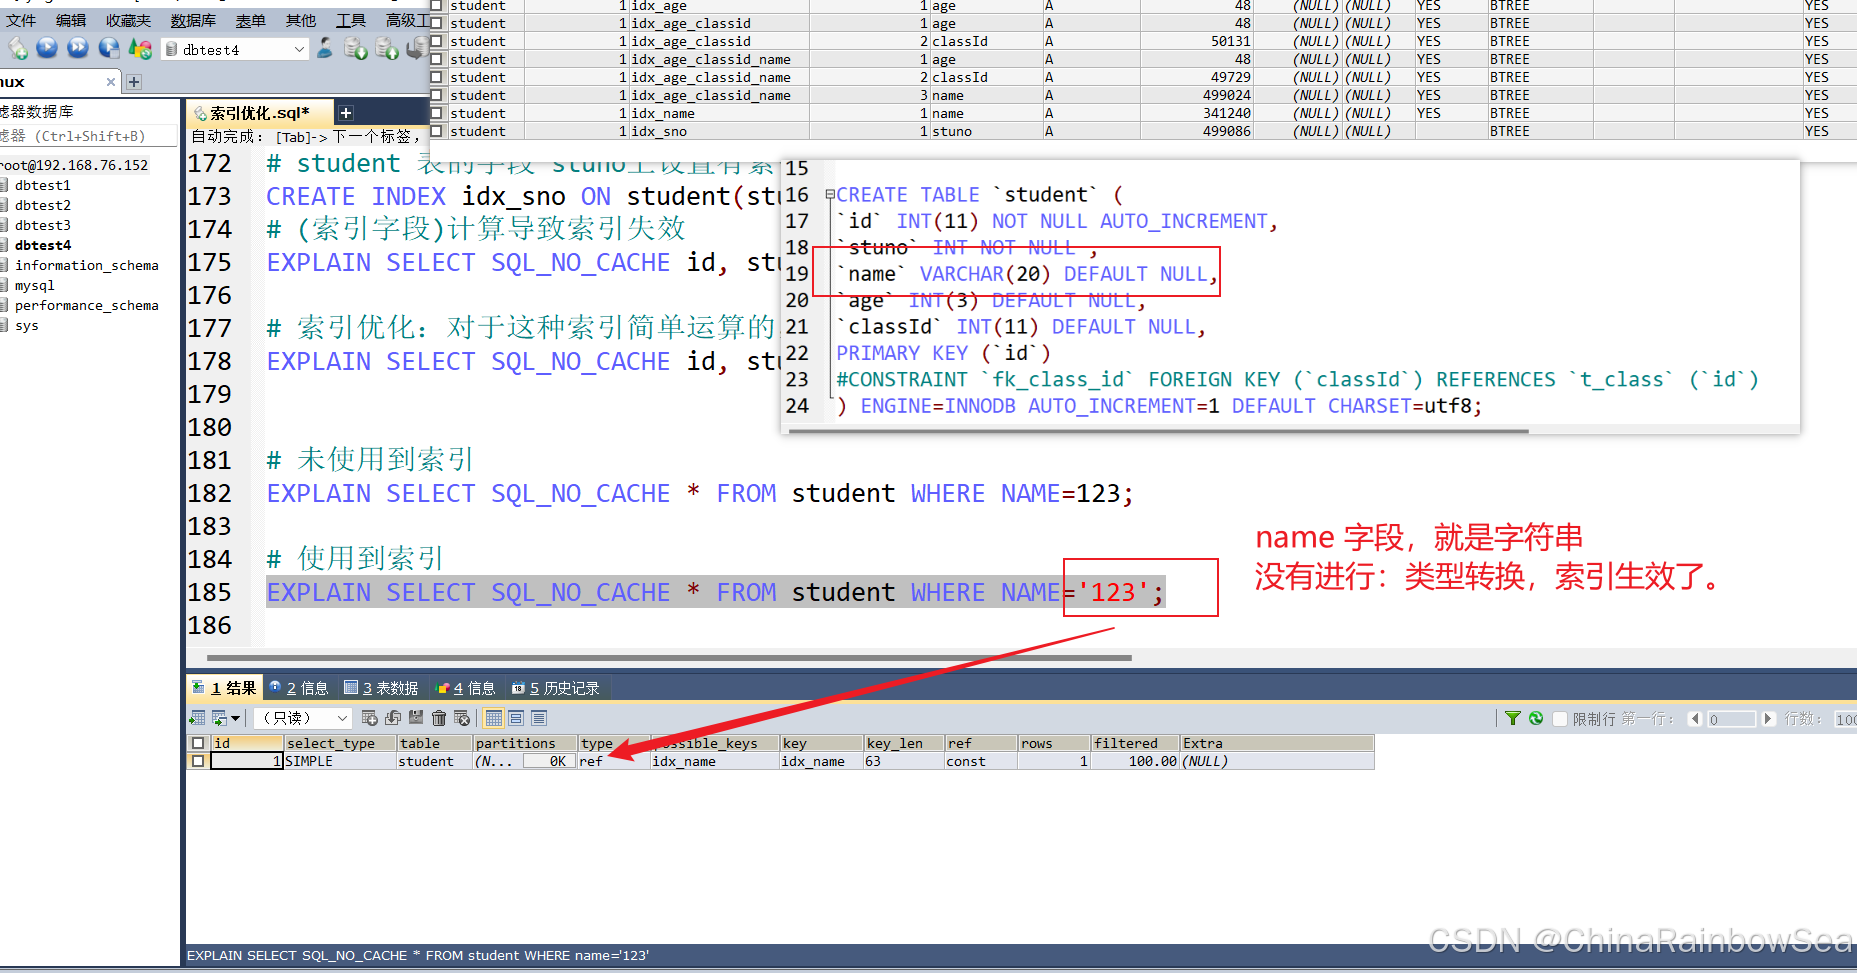Click the backup database icon with up arrow

(387, 48)
